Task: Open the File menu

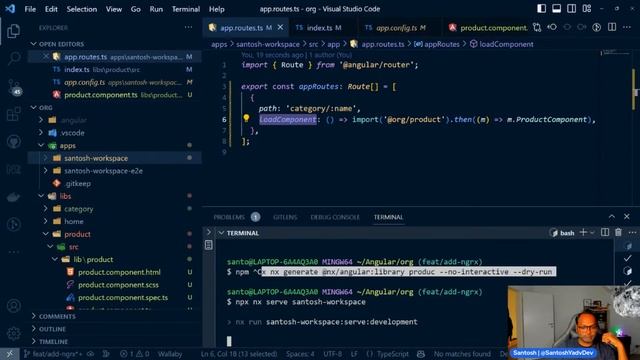Action: click(x=30, y=9)
